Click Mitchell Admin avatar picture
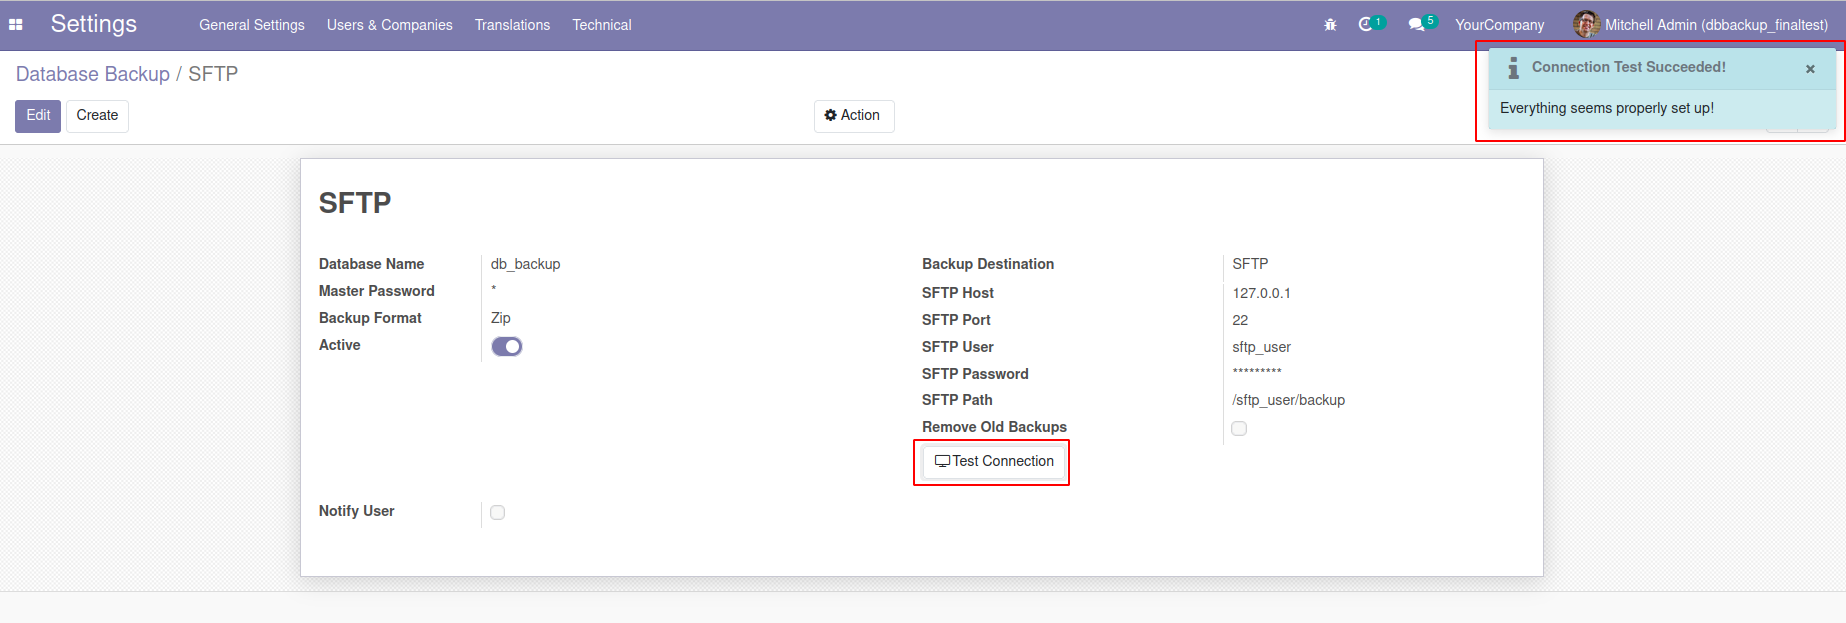 pos(1586,24)
